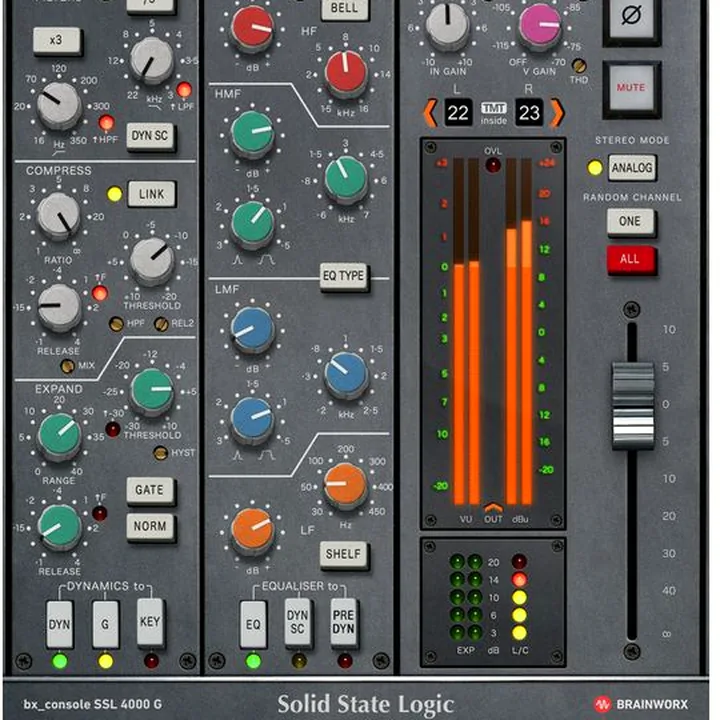Route equaliser to DYN SC button
Viewport: 720px width, 720px height.
[297, 622]
